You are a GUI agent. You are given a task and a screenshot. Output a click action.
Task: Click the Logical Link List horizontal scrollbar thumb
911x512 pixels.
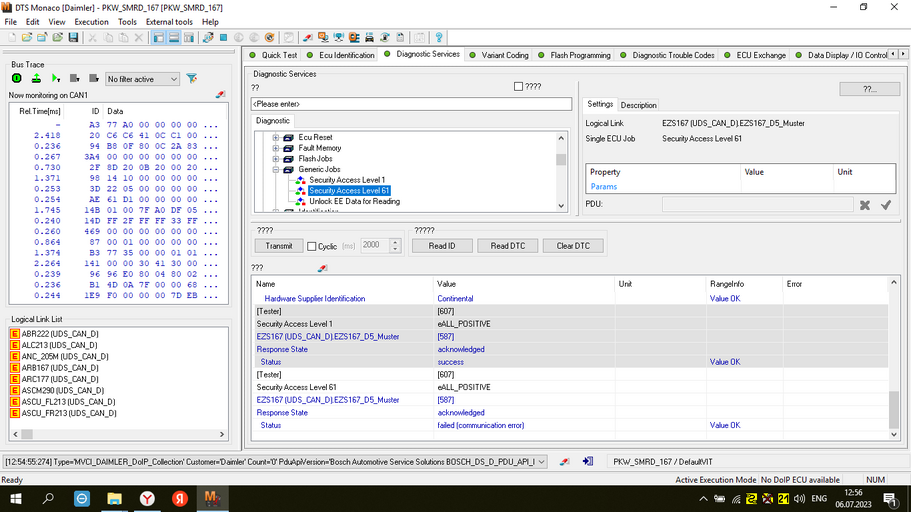[x=27, y=434]
